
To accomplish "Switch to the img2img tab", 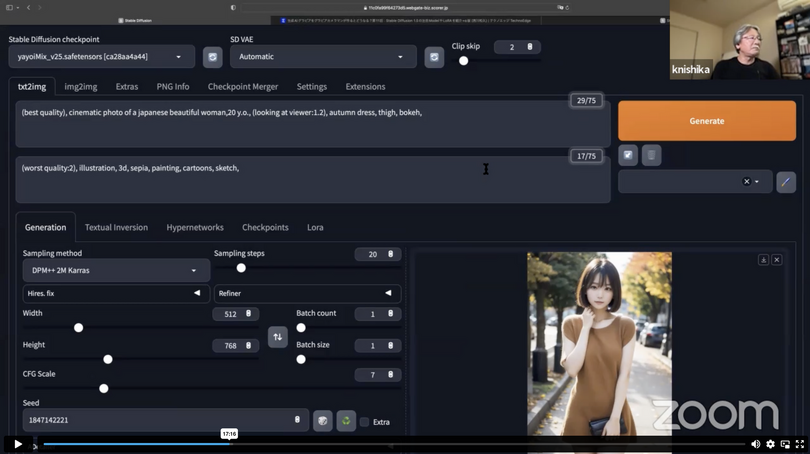I will pyautogui.click(x=81, y=87).
